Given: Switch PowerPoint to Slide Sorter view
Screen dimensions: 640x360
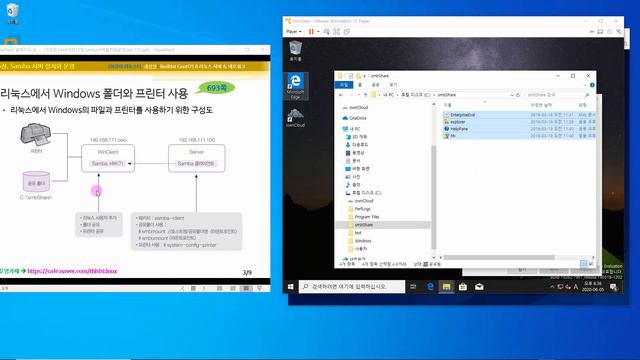Looking at the screenshot, I should coord(233,288).
